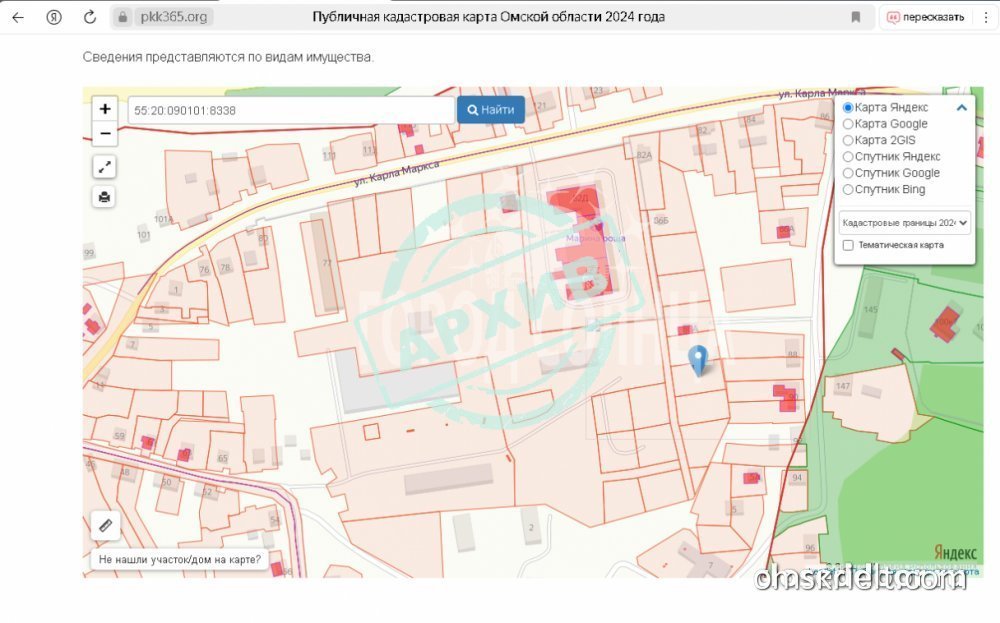Zoom out with the minus button
1000x623 pixels.
pyautogui.click(x=105, y=133)
